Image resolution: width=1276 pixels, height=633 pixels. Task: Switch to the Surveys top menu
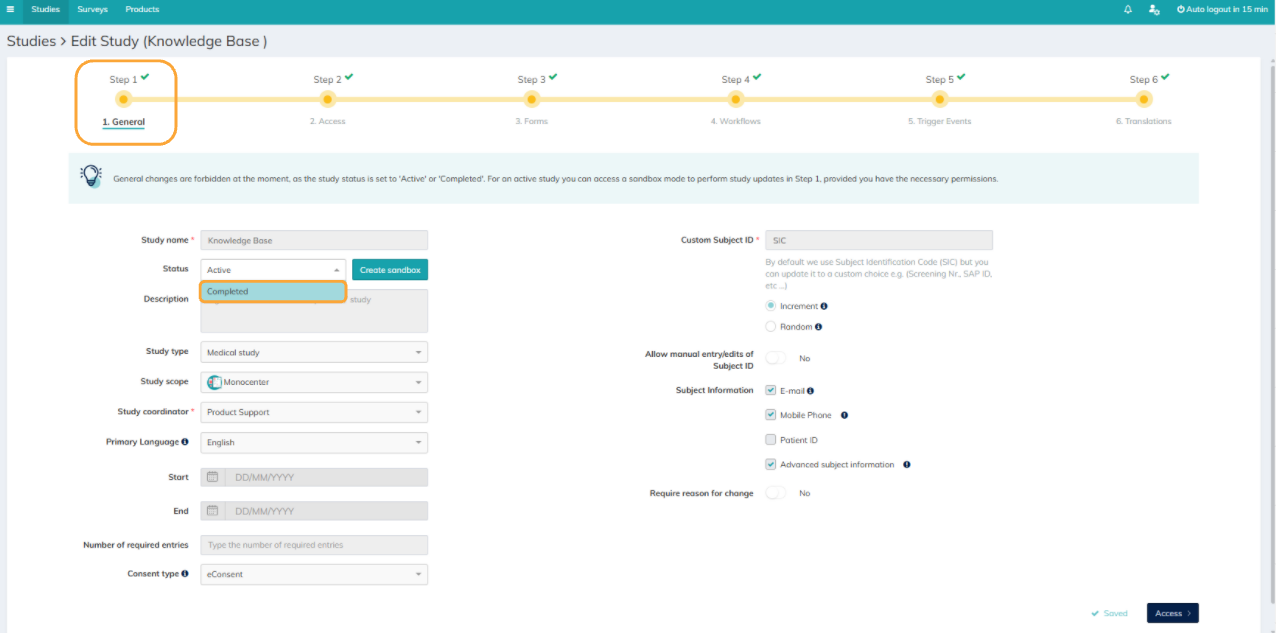pos(92,9)
